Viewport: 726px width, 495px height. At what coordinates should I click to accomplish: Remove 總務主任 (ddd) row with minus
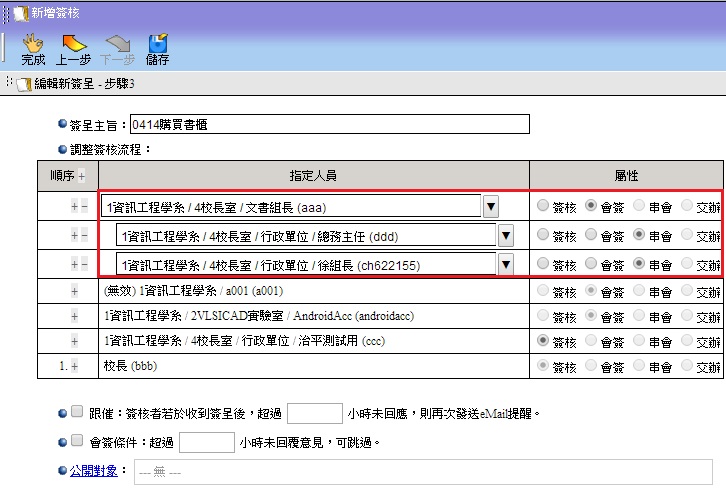pos(84,236)
